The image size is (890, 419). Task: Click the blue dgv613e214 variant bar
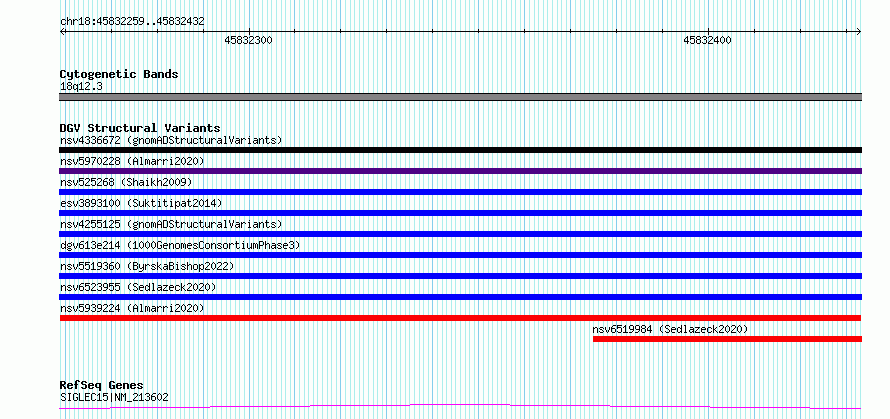[460, 255]
